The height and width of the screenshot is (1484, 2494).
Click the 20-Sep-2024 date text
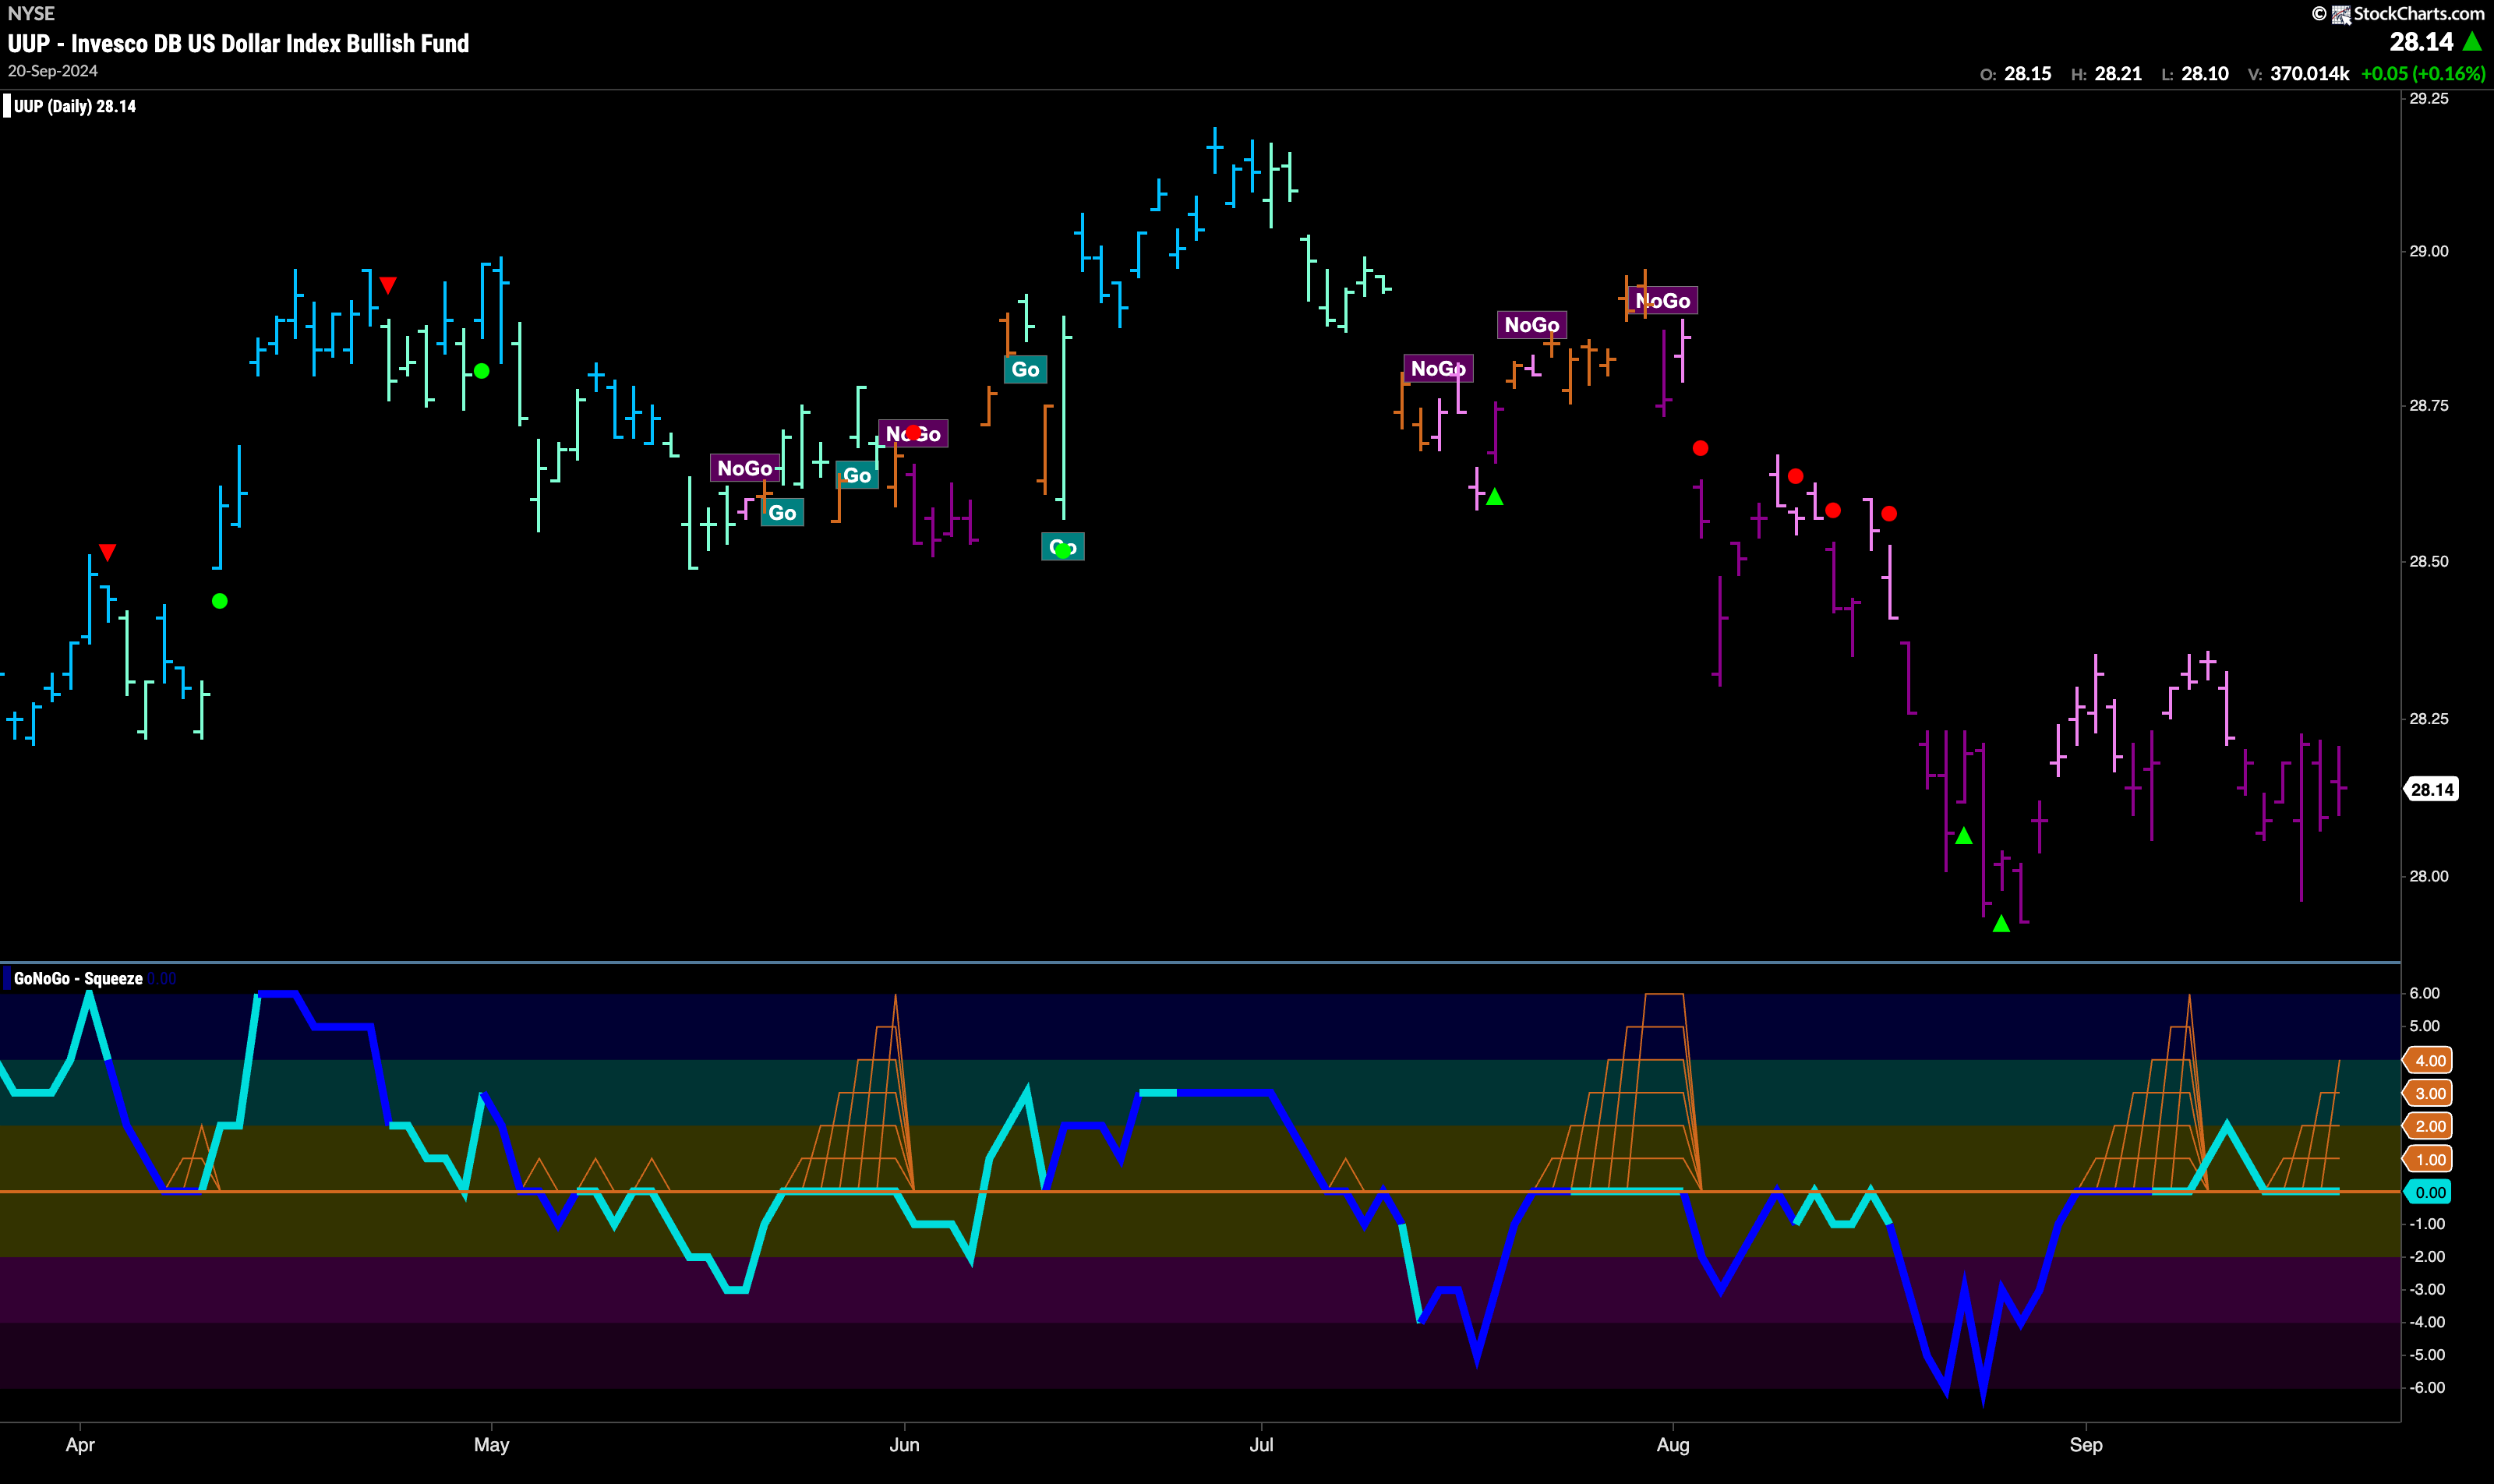(52, 71)
